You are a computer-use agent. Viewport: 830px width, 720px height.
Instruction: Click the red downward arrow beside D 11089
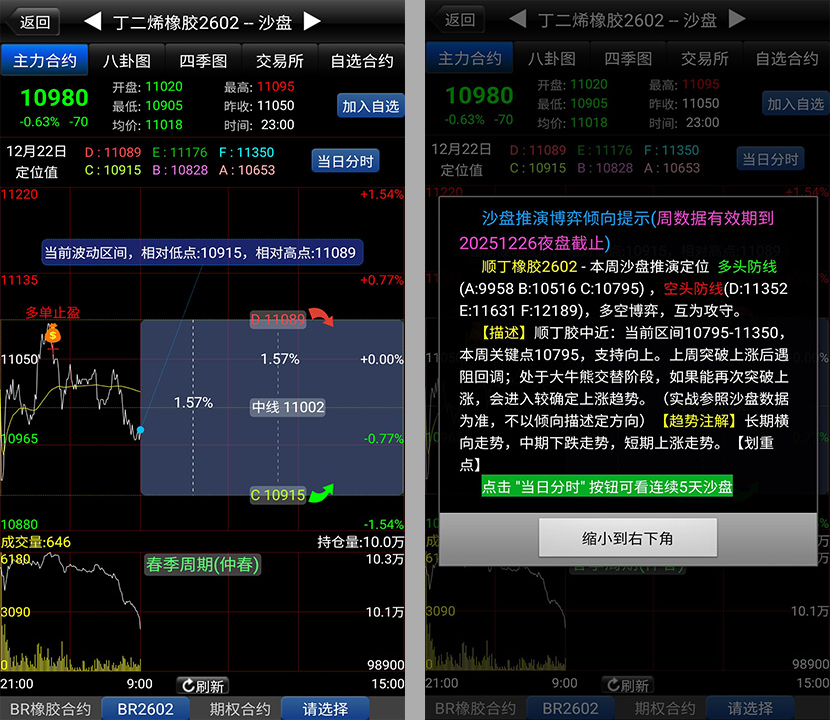coord(322,318)
